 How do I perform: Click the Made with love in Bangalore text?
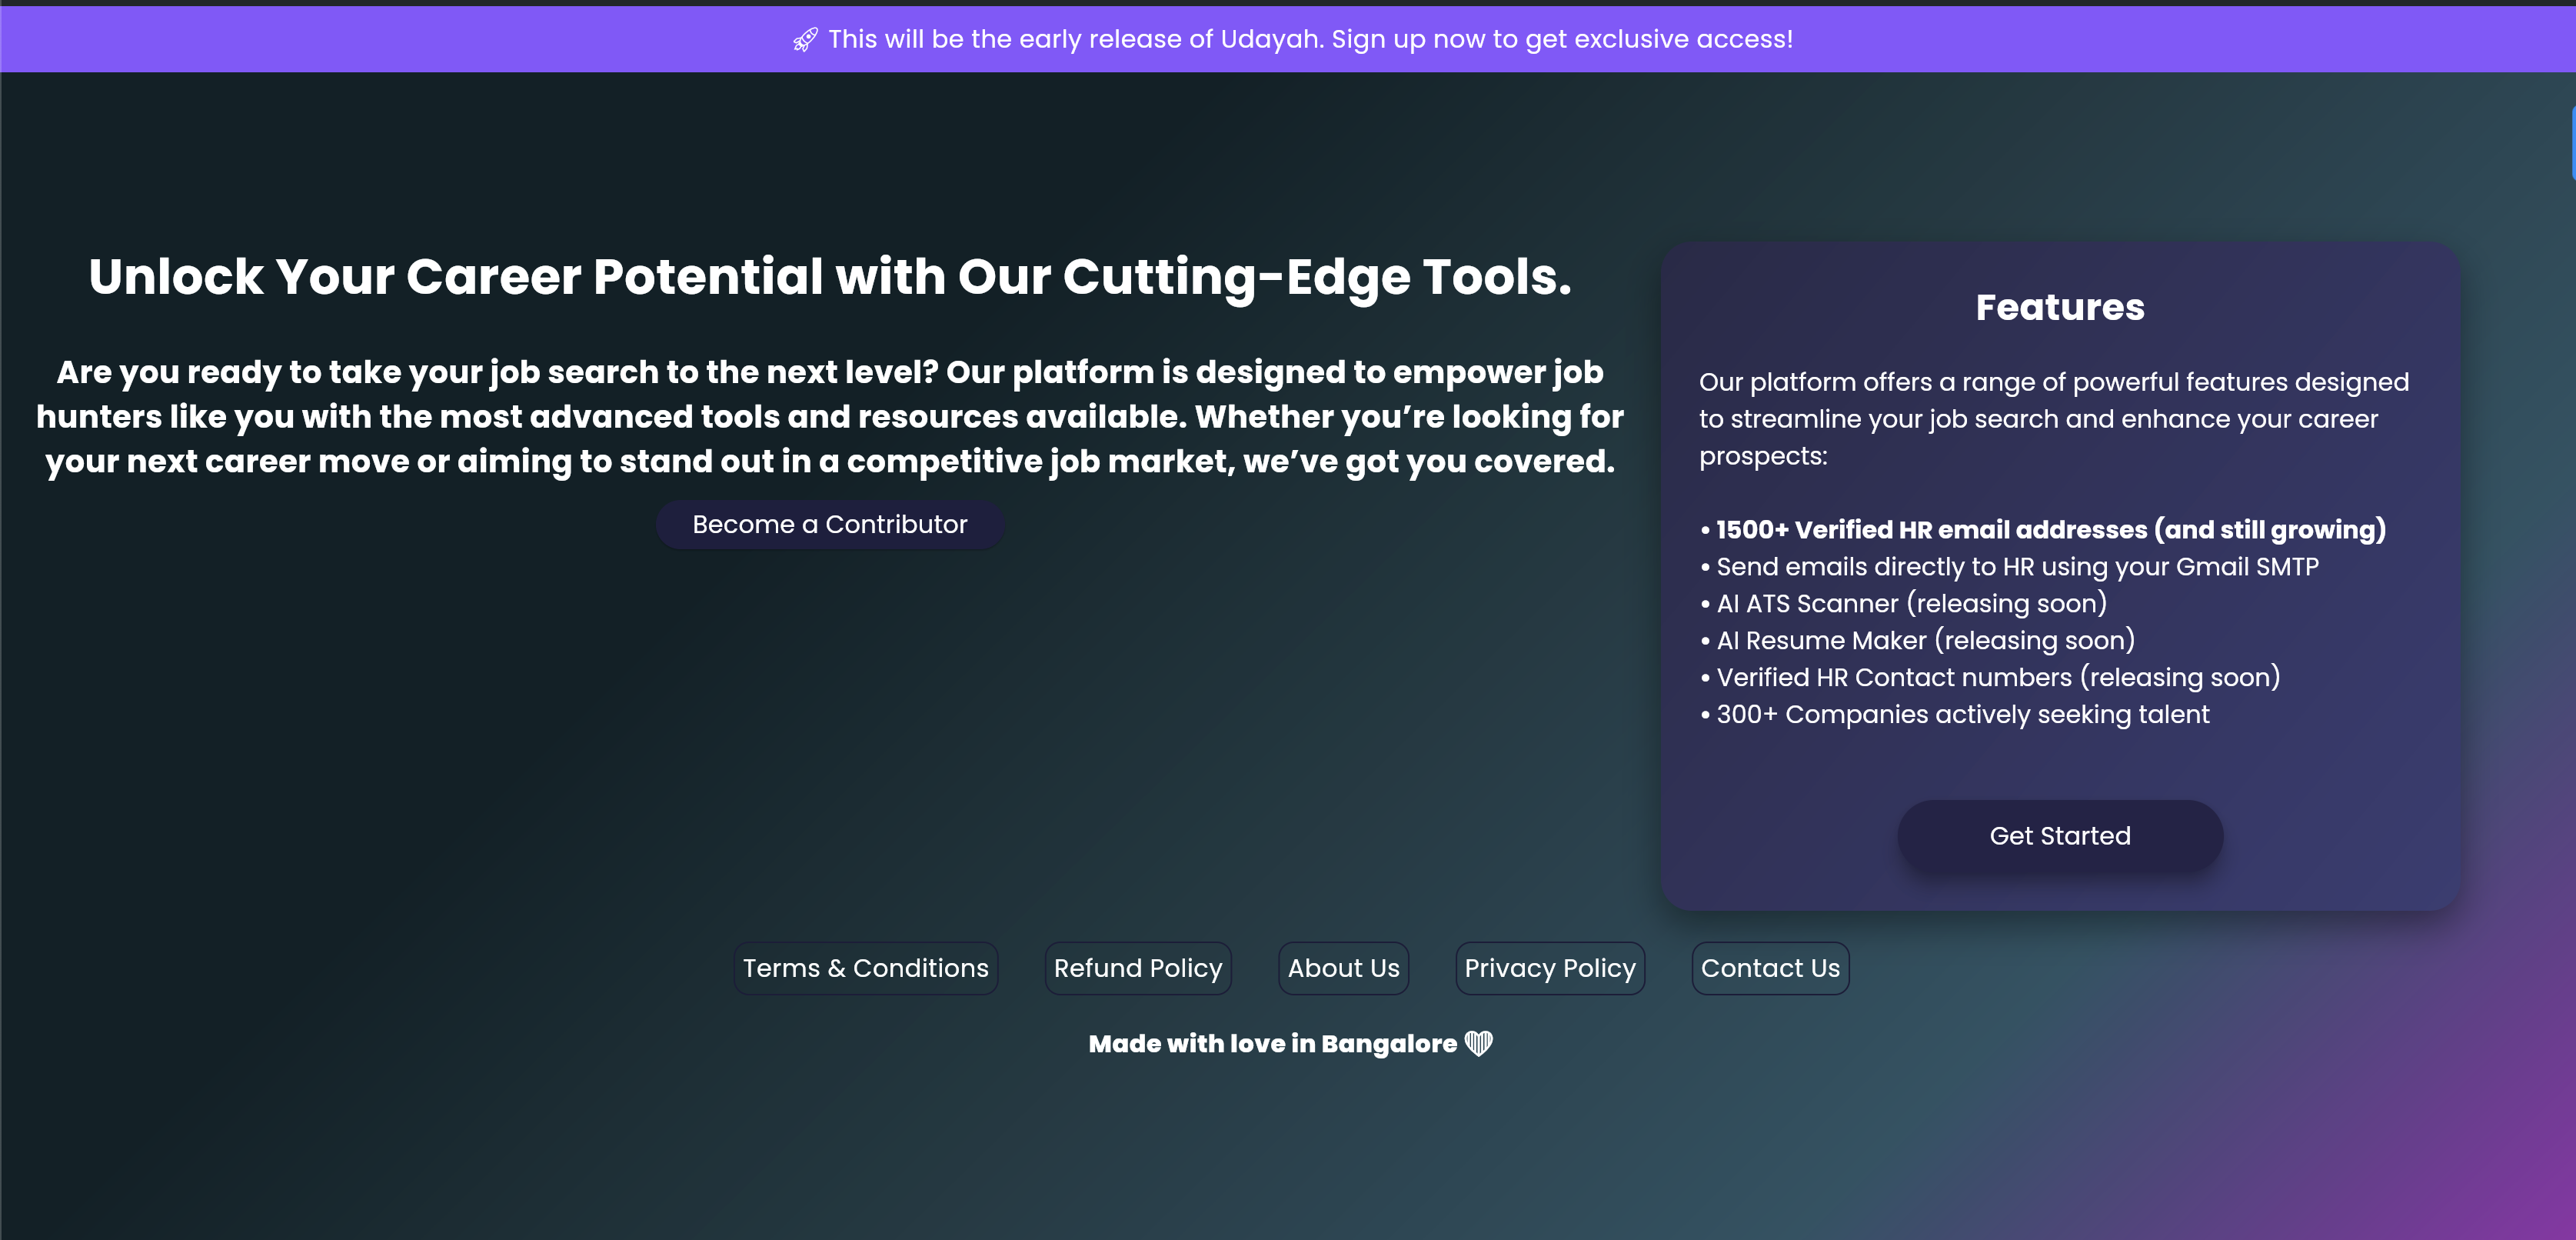point(1272,1043)
